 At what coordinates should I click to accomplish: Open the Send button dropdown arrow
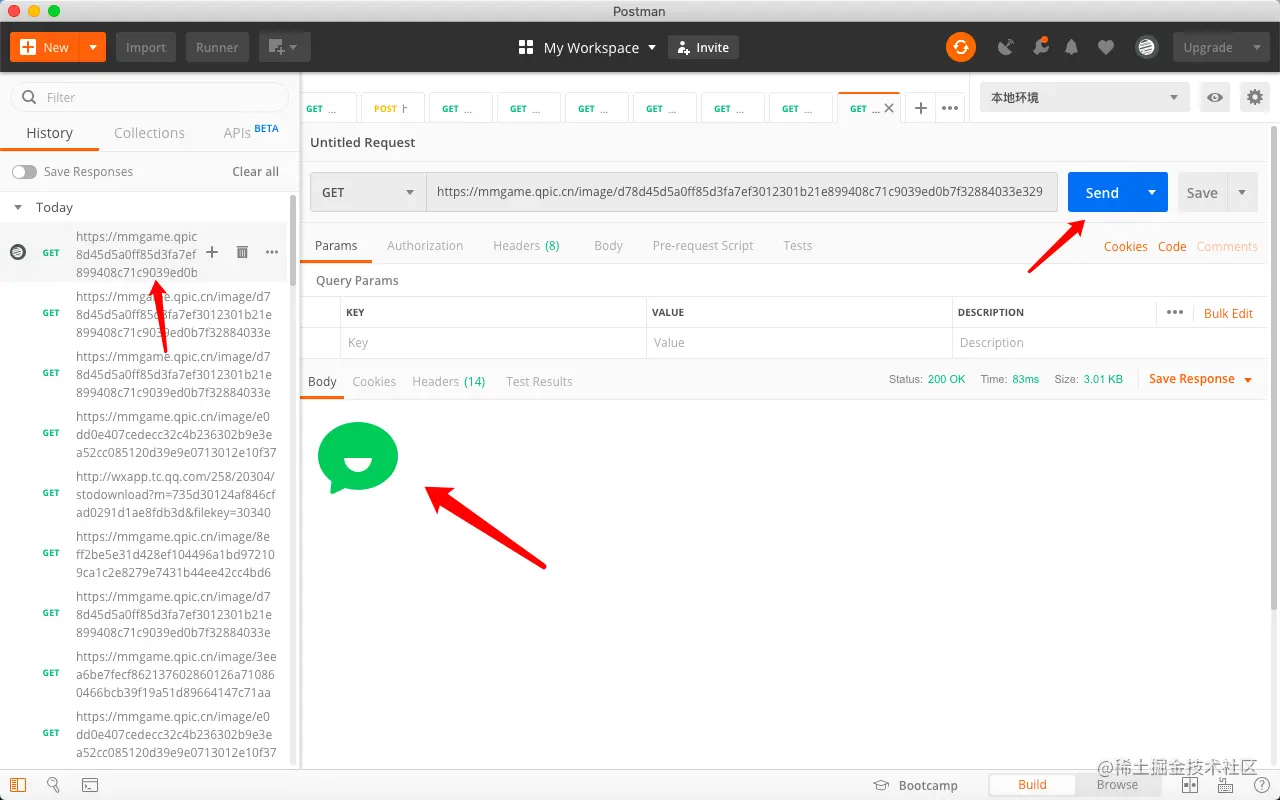pos(1152,192)
